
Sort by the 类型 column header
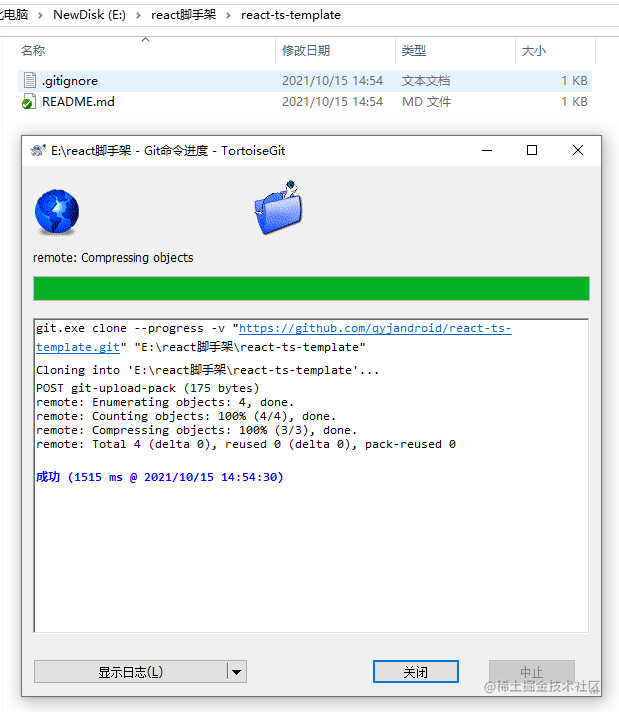[x=414, y=50]
